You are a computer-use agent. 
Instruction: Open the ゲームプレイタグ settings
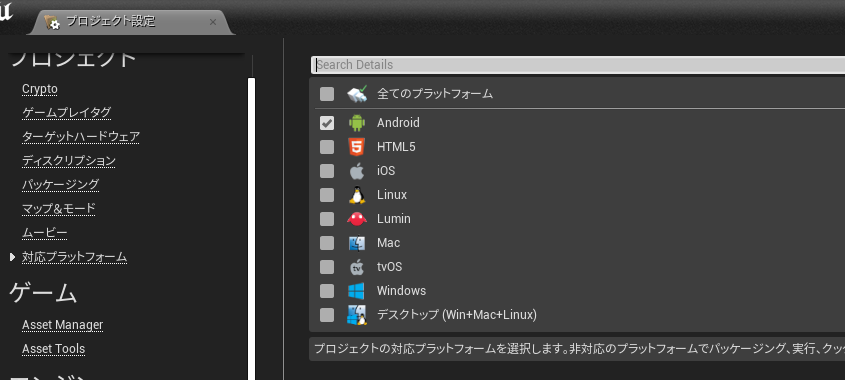67,113
